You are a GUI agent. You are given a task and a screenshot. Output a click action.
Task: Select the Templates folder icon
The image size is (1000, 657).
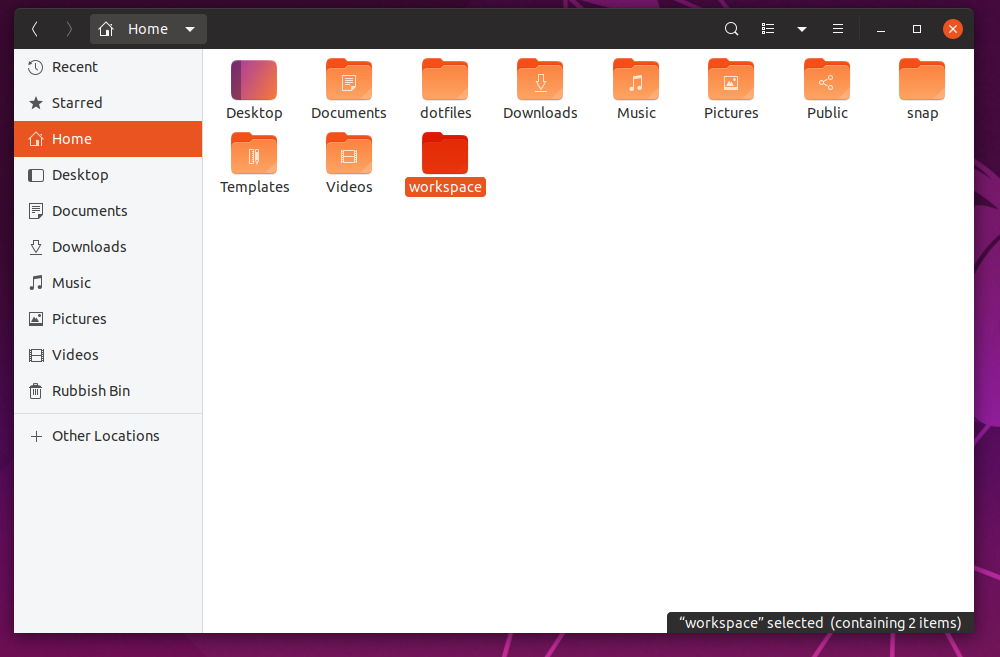point(254,154)
